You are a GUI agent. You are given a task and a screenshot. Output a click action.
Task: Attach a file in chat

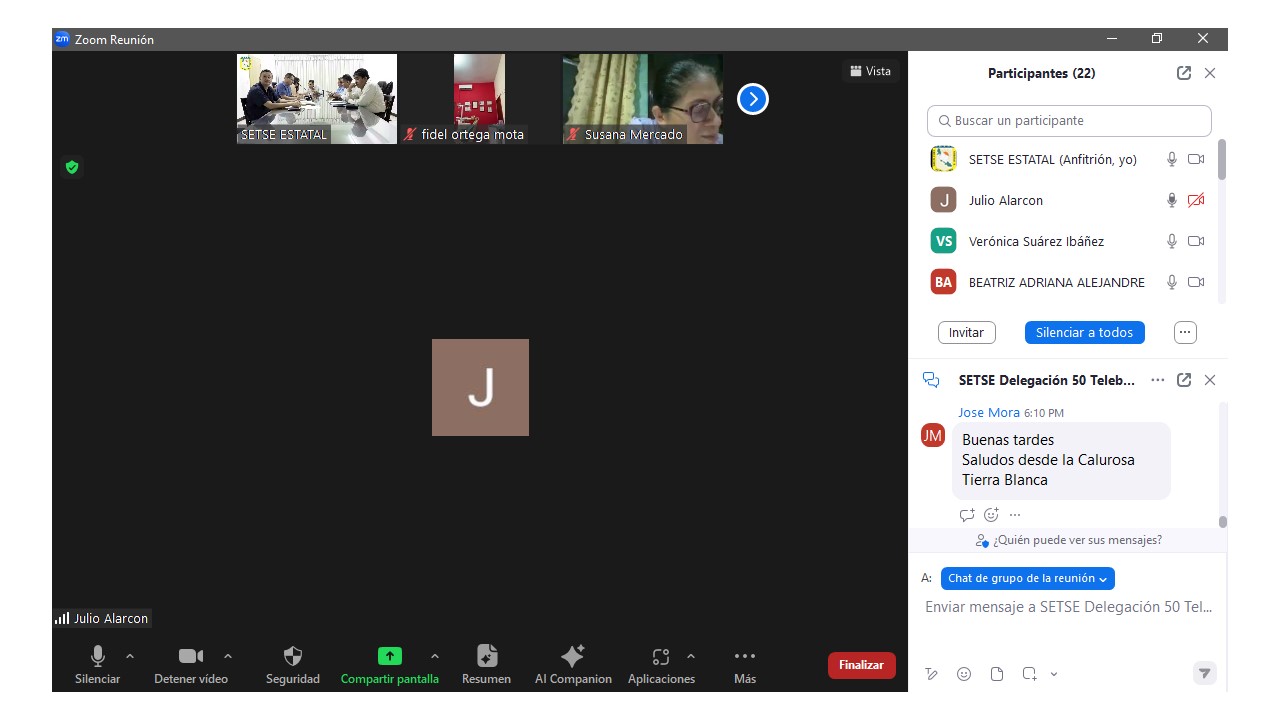coord(997,674)
